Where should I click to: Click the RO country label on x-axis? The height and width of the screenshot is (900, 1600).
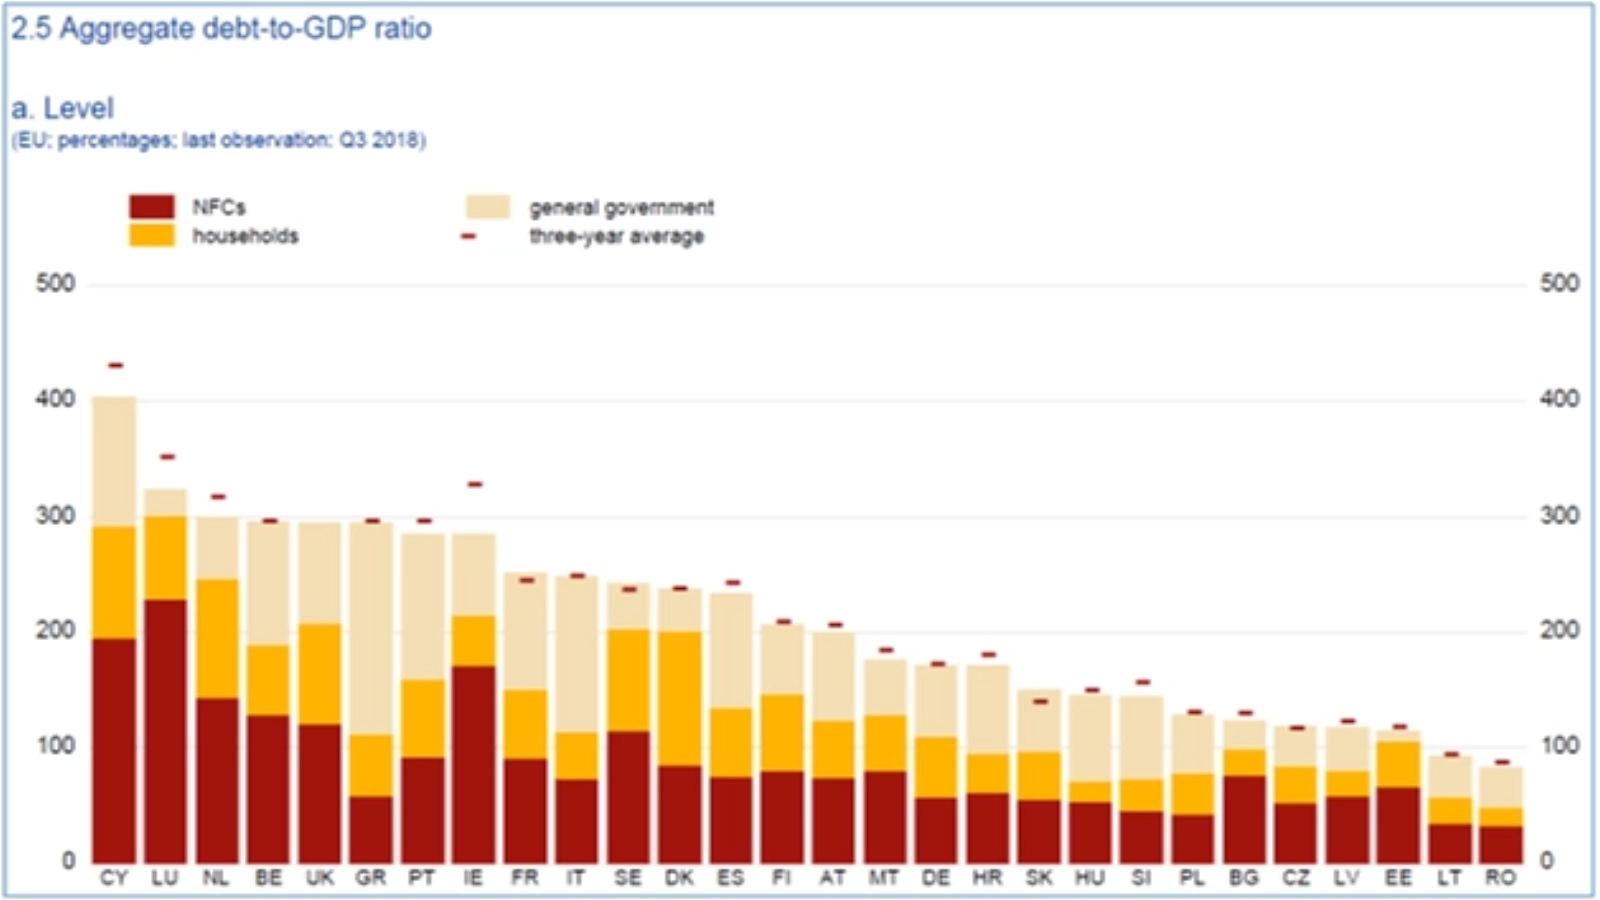click(1500, 878)
